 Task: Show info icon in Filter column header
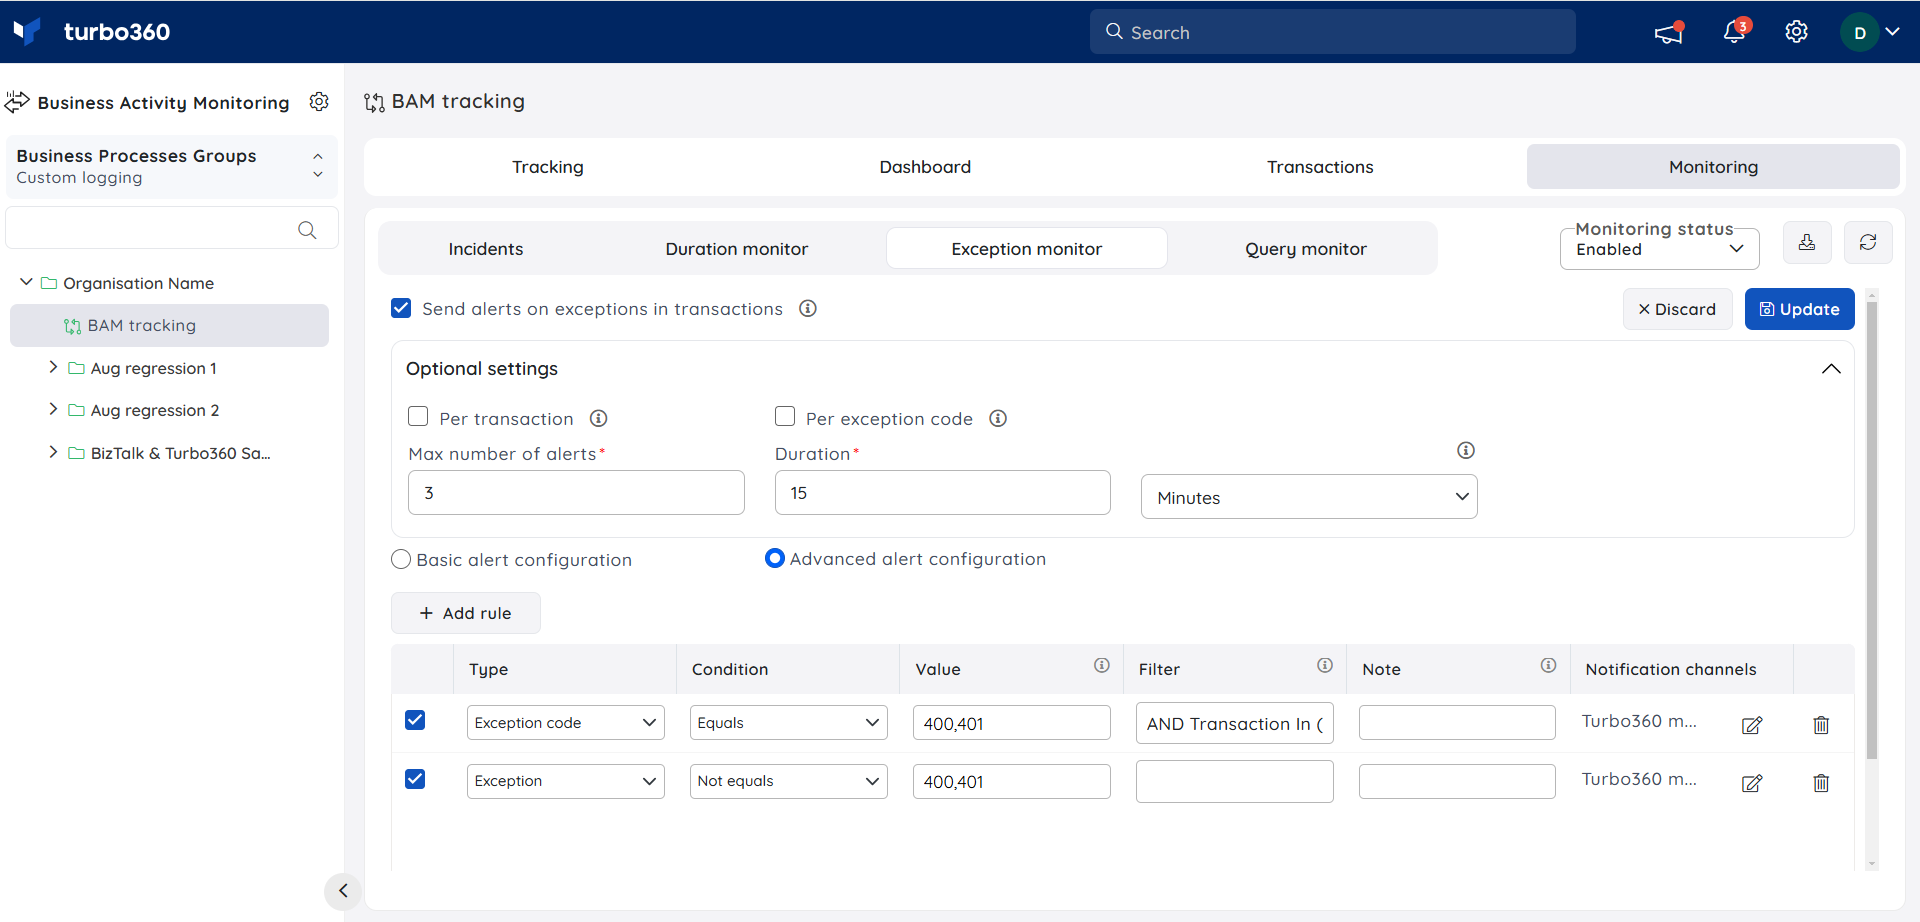[1325, 666]
